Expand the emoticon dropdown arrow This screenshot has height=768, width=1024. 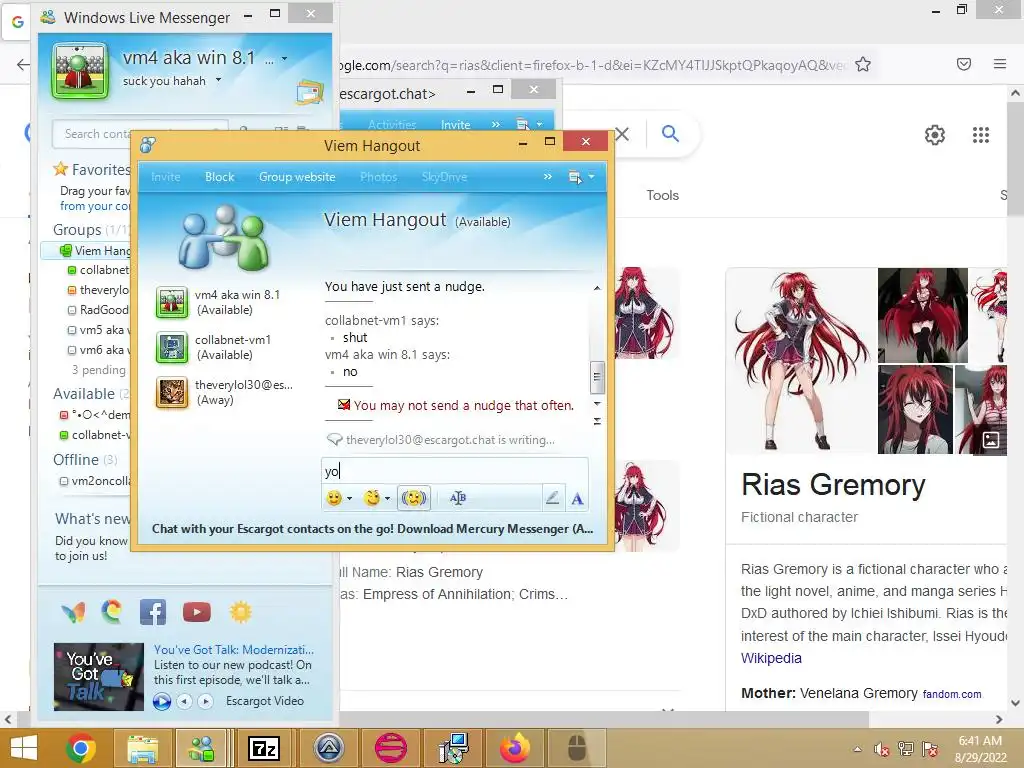point(349,499)
